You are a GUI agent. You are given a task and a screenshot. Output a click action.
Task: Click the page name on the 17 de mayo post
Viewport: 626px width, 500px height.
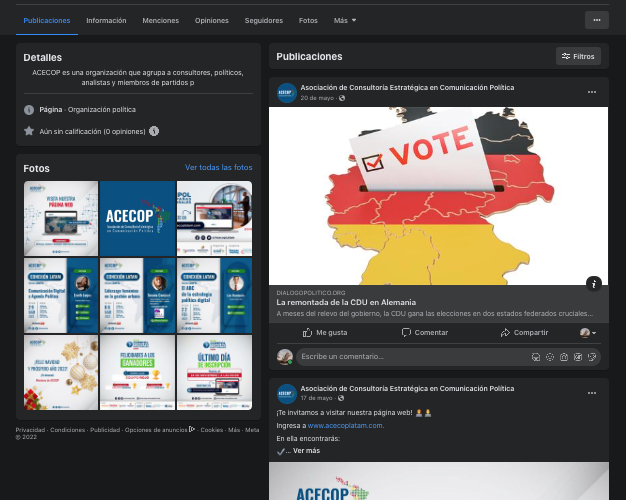pos(407,388)
